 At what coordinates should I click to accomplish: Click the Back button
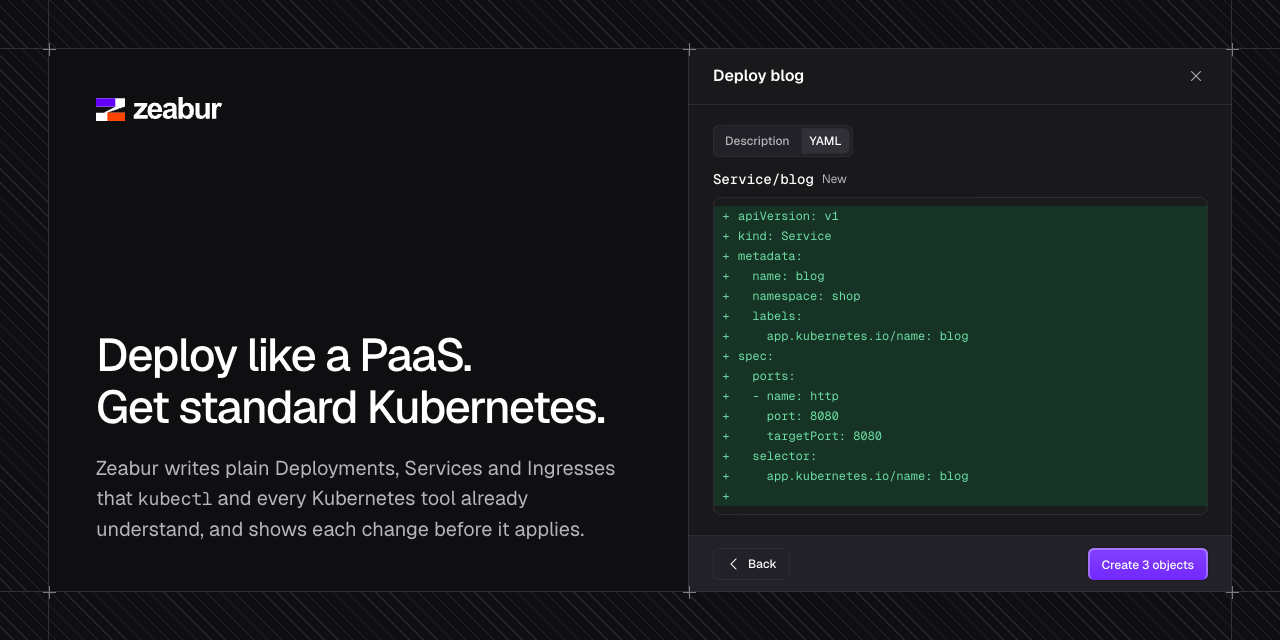tap(751, 564)
